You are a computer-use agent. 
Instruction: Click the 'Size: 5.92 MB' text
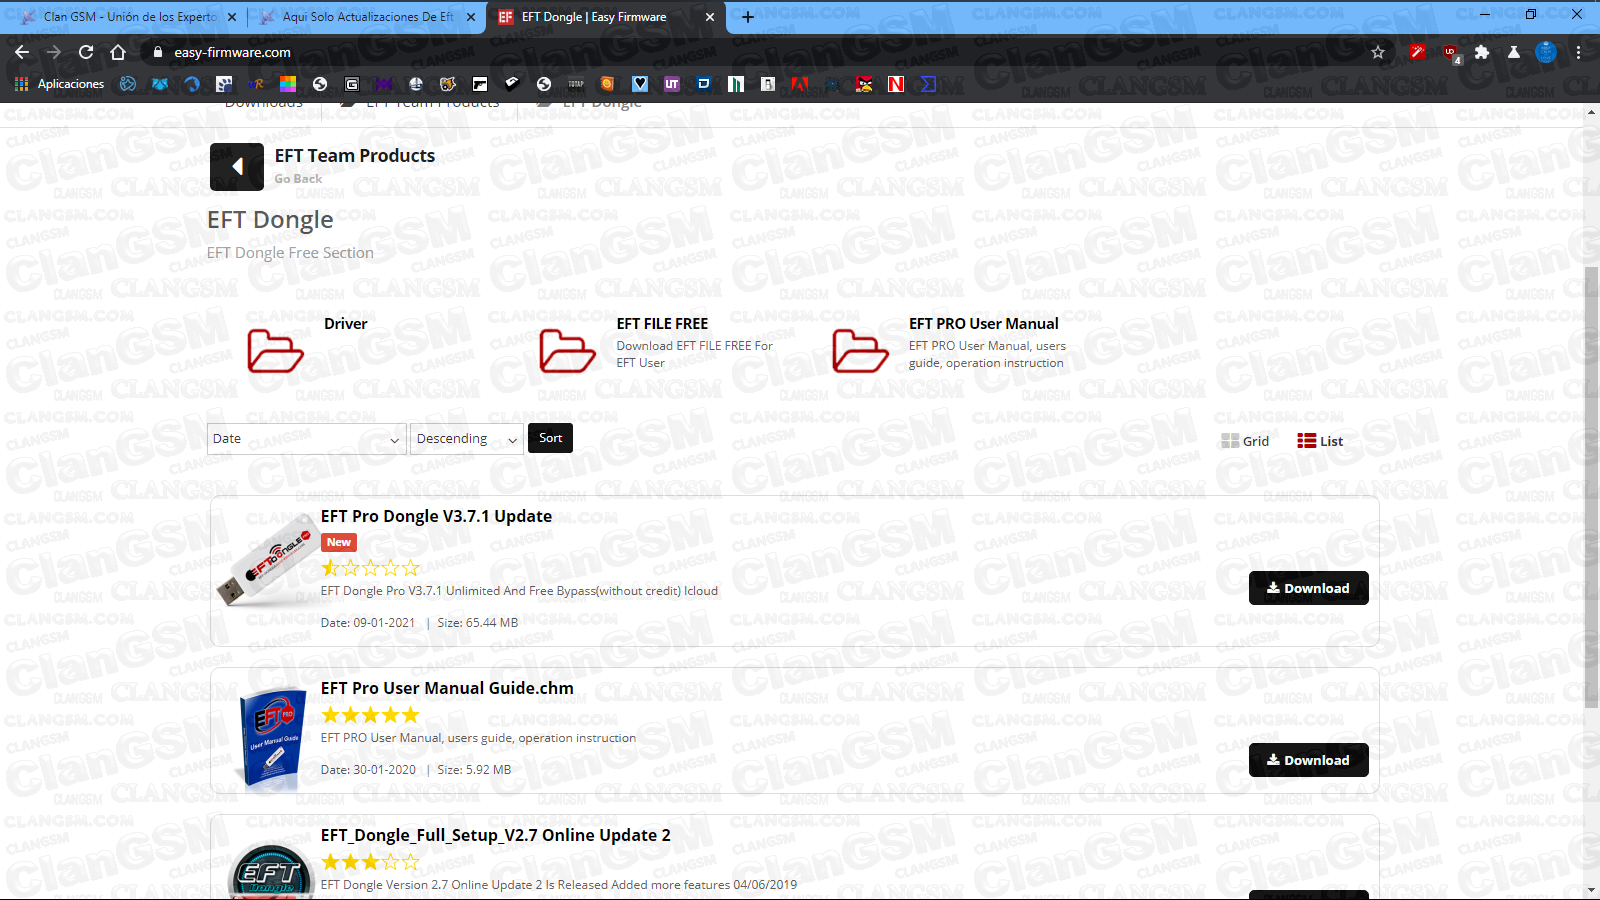point(474,770)
